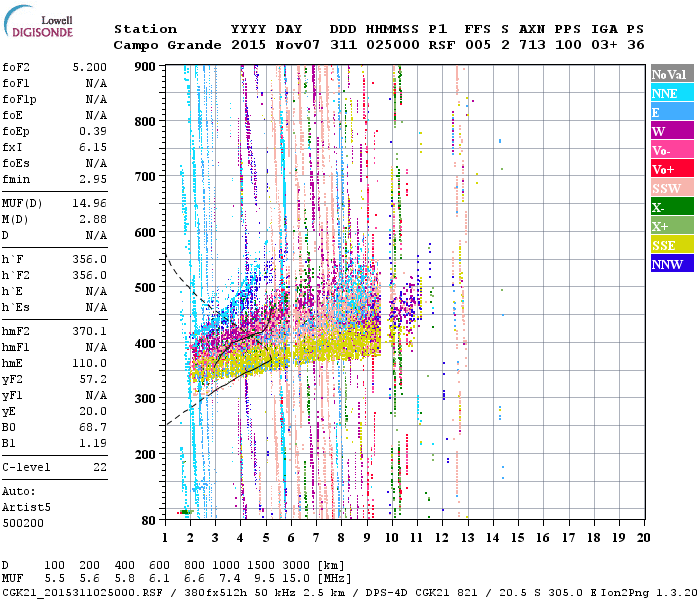This screenshot has height=600, width=700.
Task: Click the Campo Grande station name
Action: pos(167,45)
